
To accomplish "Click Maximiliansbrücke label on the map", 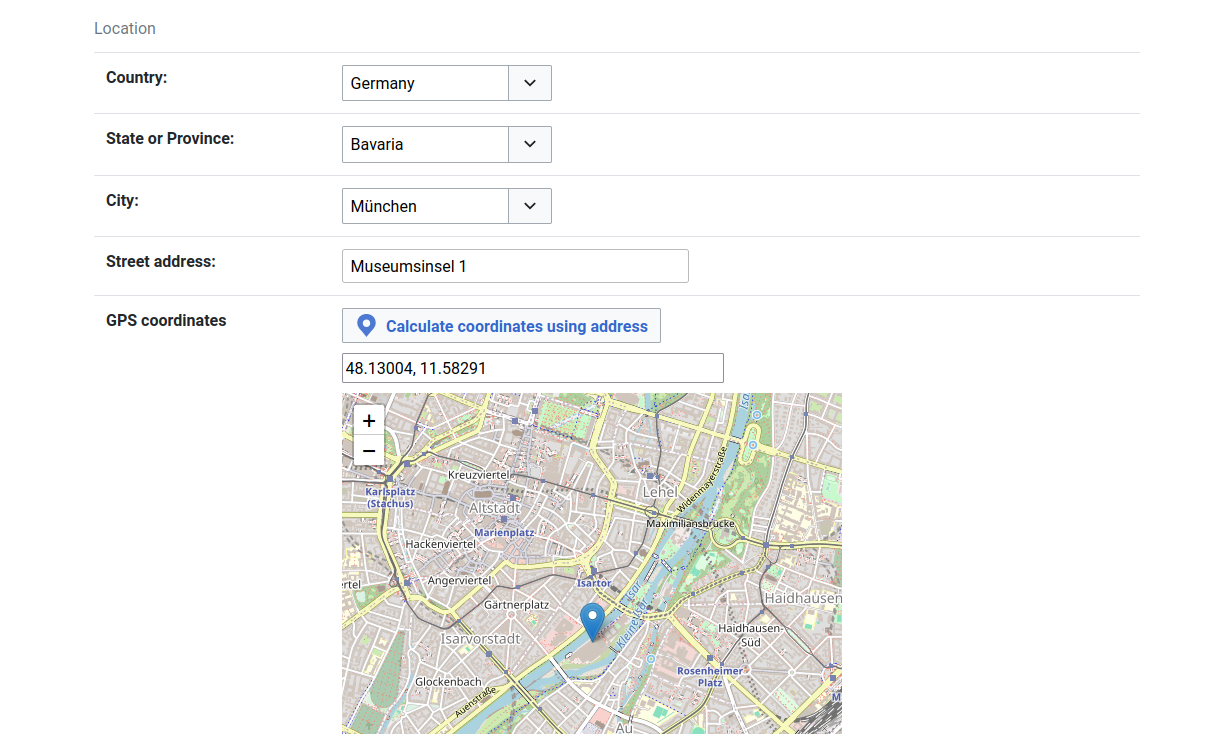I will point(691,523).
